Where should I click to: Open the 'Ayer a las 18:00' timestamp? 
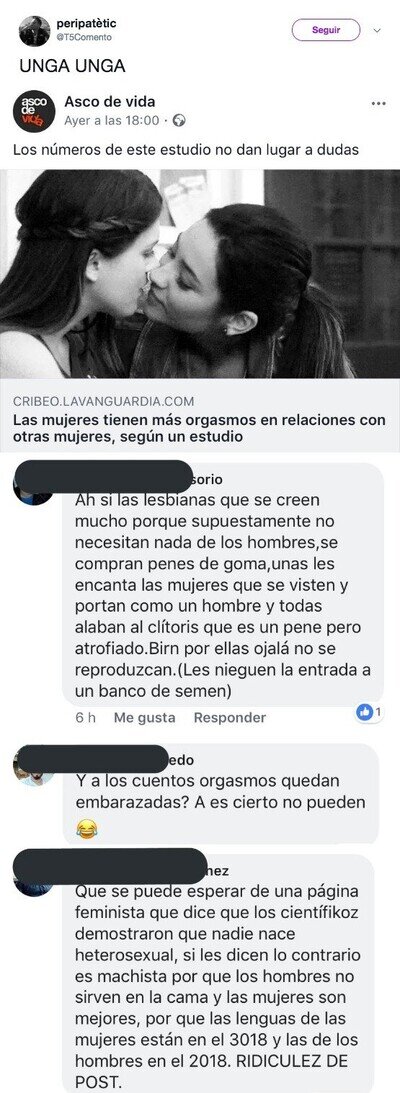click(111, 121)
